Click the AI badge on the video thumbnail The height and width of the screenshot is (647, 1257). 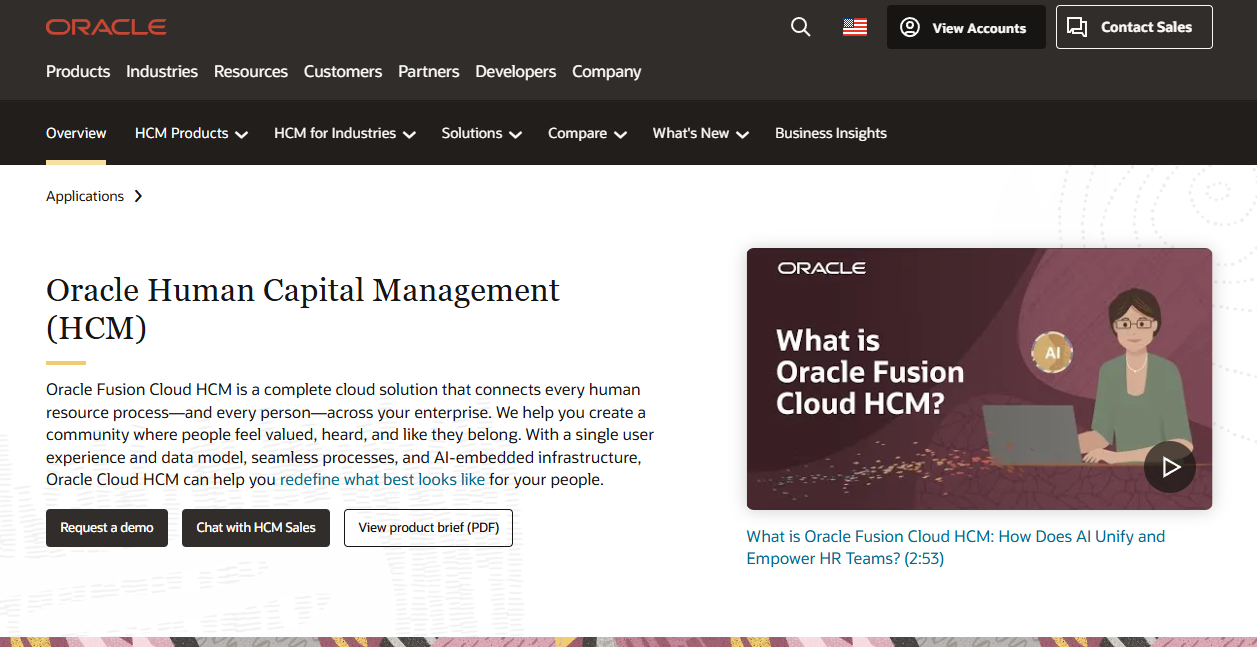point(1051,352)
